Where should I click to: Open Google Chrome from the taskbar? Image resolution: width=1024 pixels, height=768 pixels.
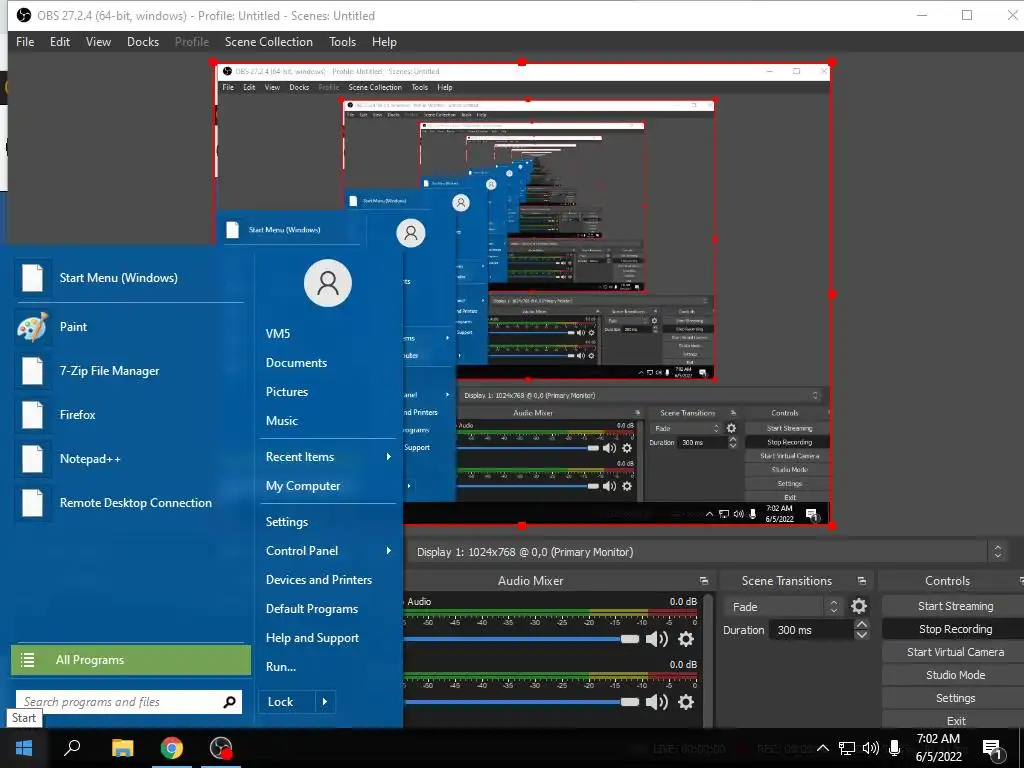[x=172, y=747]
